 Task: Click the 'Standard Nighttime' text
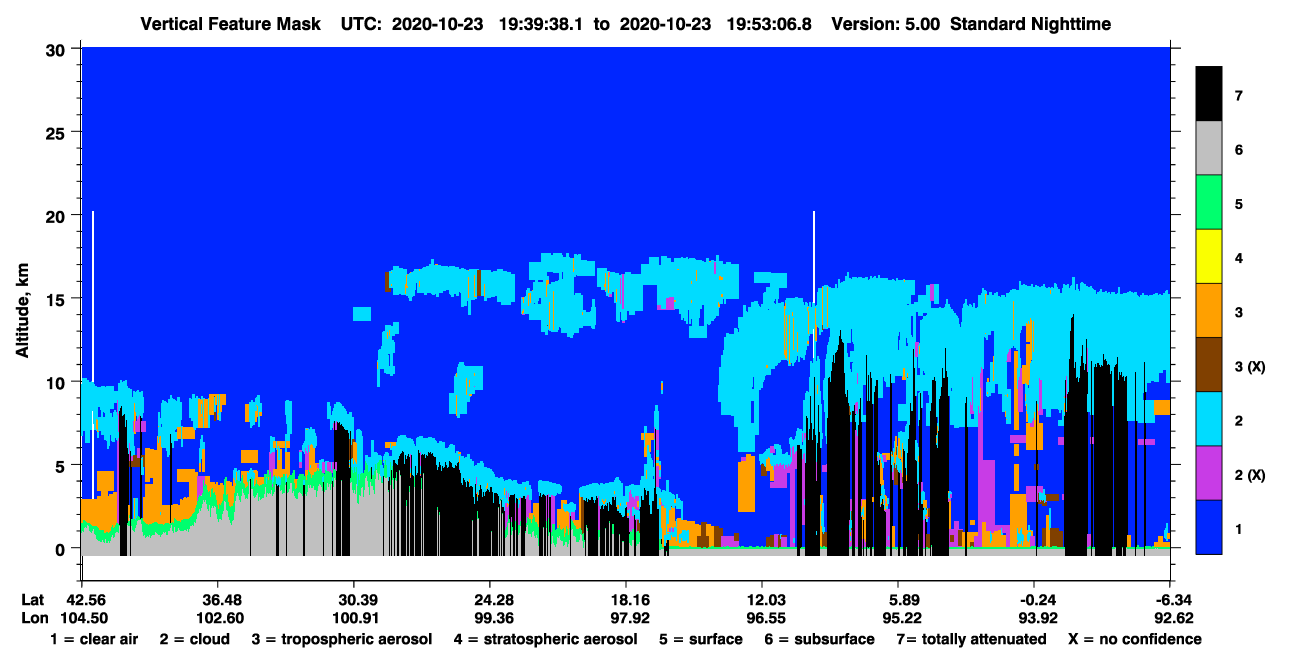(x=1032, y=23)
